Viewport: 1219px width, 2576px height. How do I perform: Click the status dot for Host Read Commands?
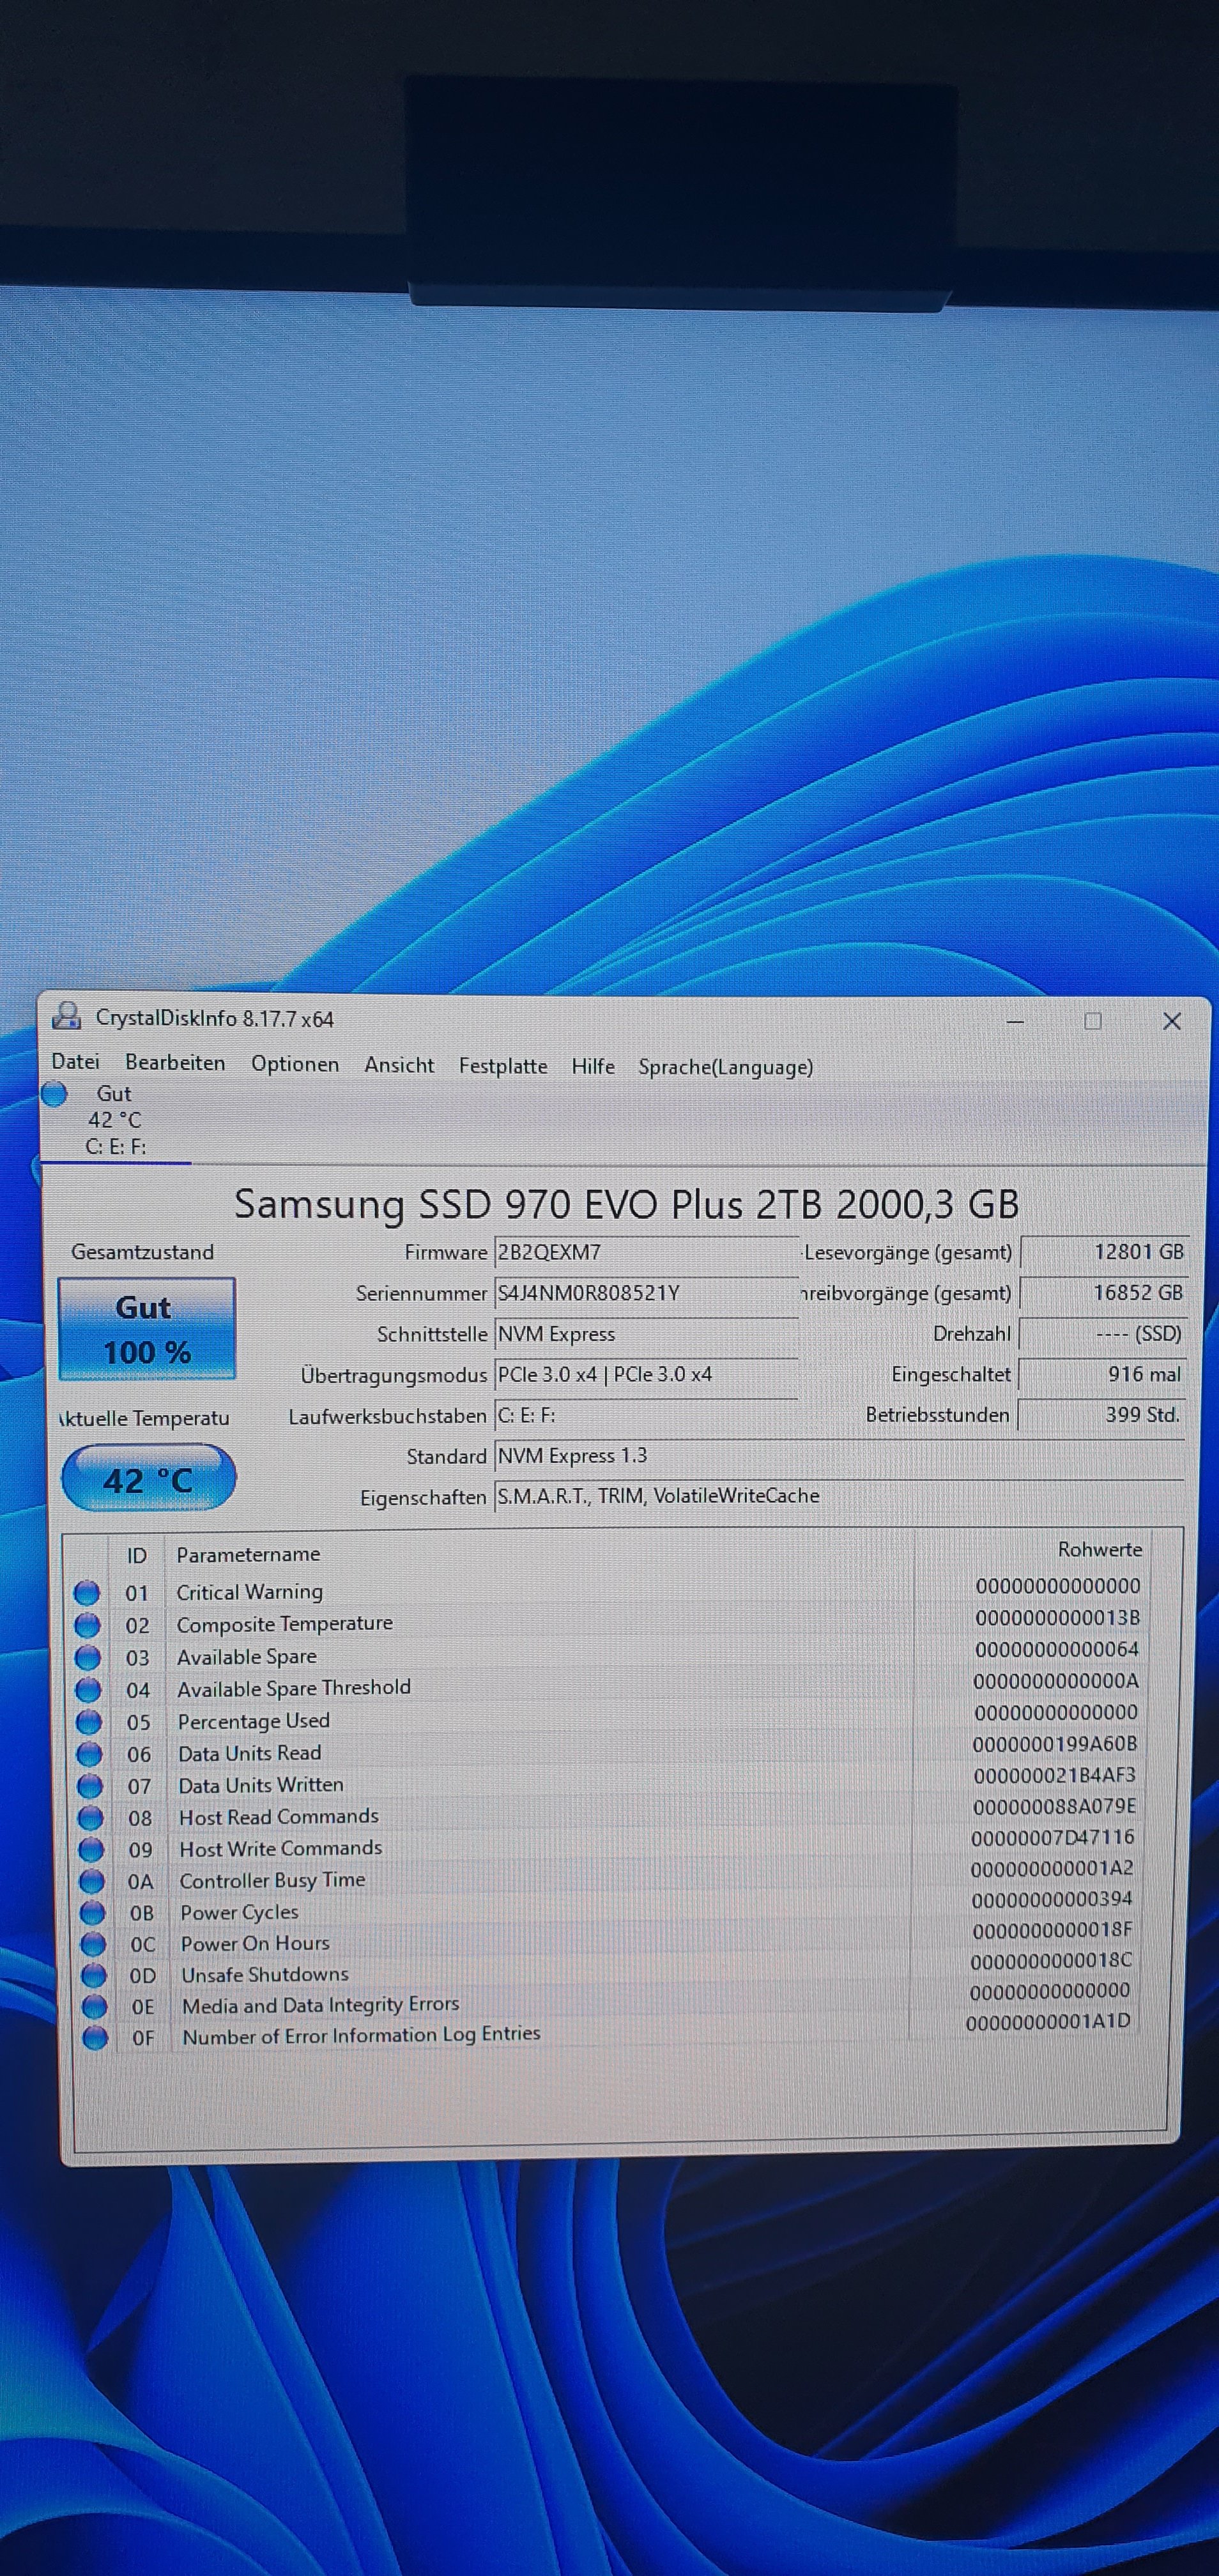click(91, 1817)
